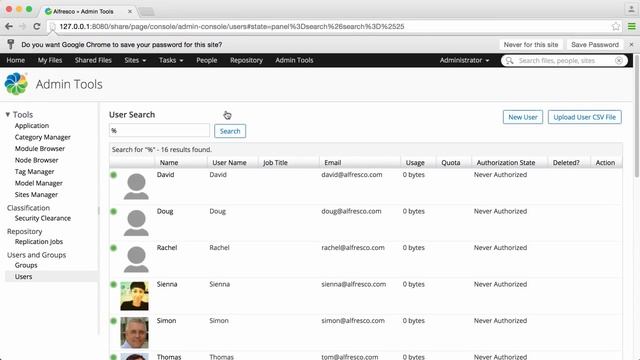Screen dimensions: 640x360
Task: Reload the page with the refresh icon
Action: click(37, 27)
